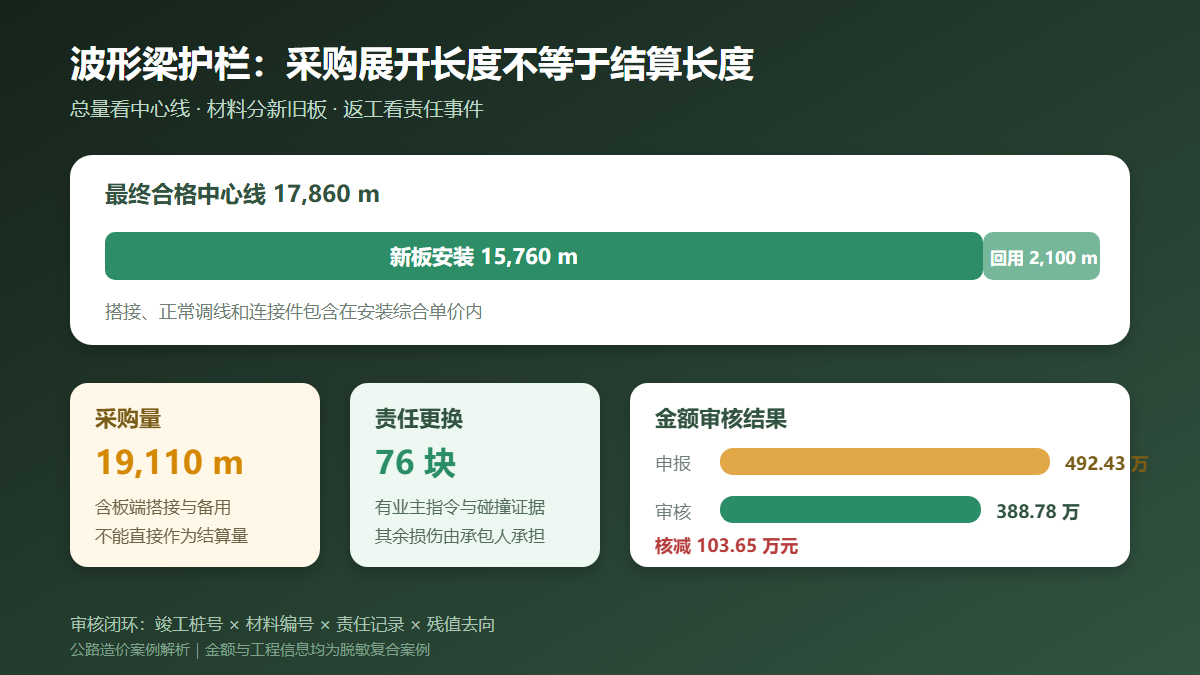Click the note 搭接、正常调线和连接件包含在安装综合单价内
This screenshot has width=1200, height=675.
click(294, 312)
